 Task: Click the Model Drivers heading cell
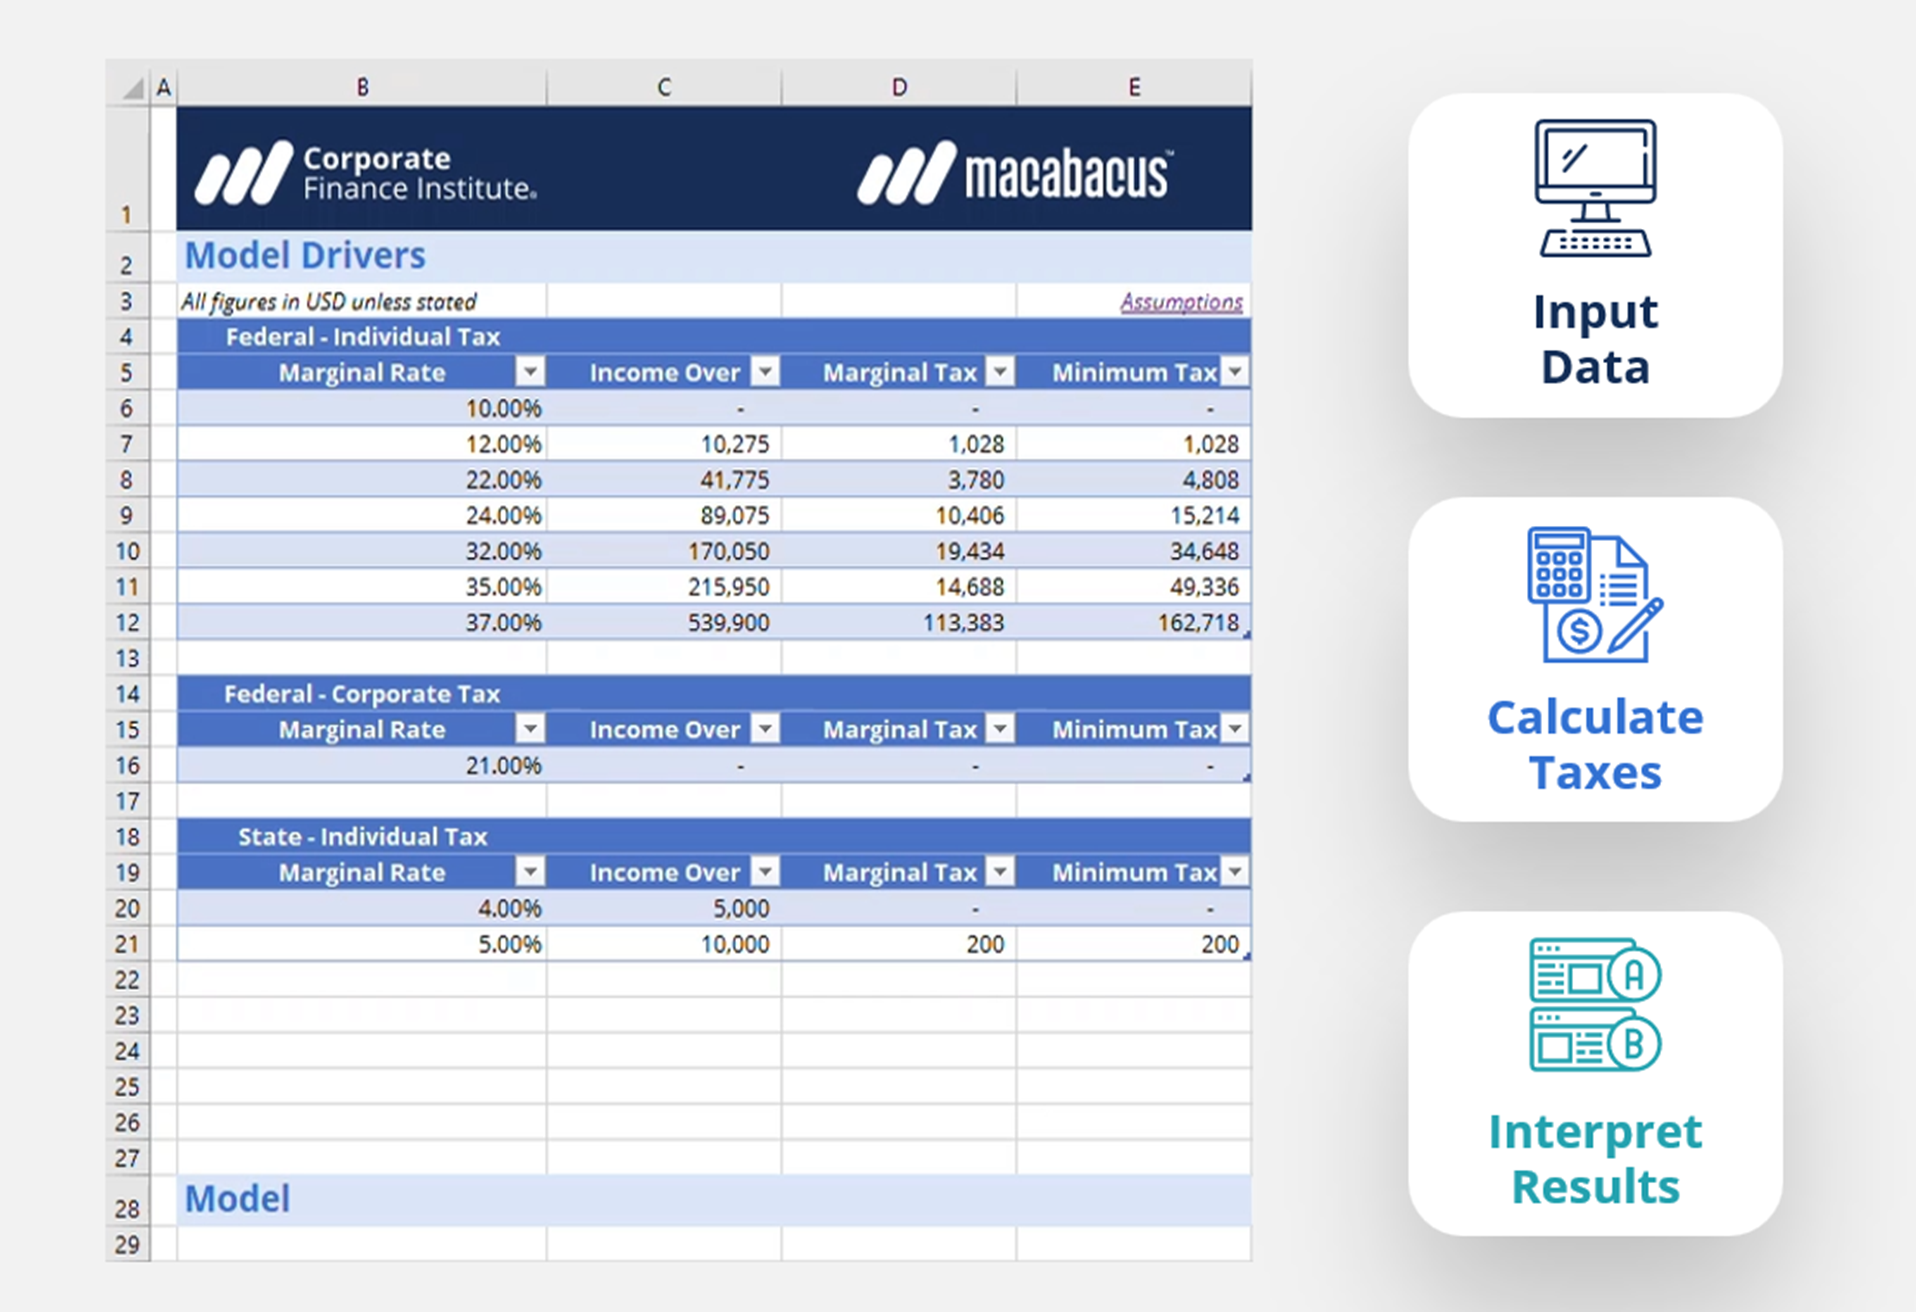pyautogui.click(x=304, y=256)
